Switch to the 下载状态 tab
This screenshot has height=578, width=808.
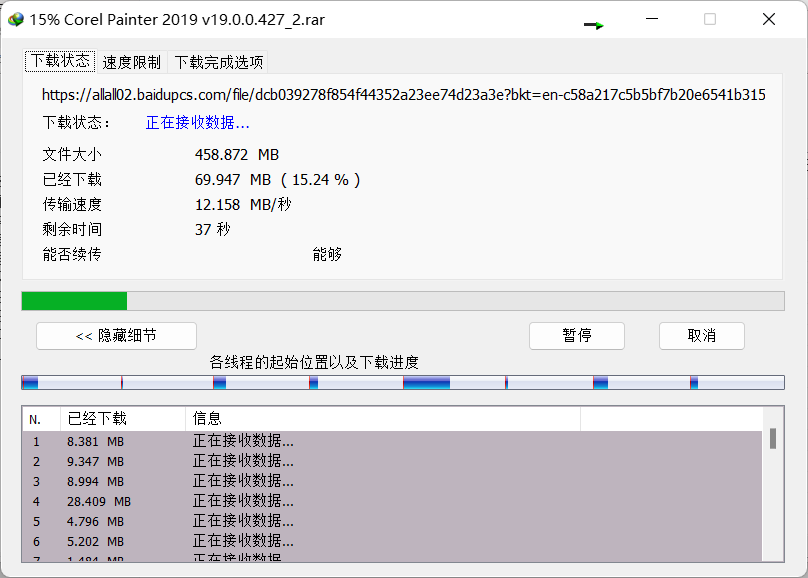coord(60,61)
